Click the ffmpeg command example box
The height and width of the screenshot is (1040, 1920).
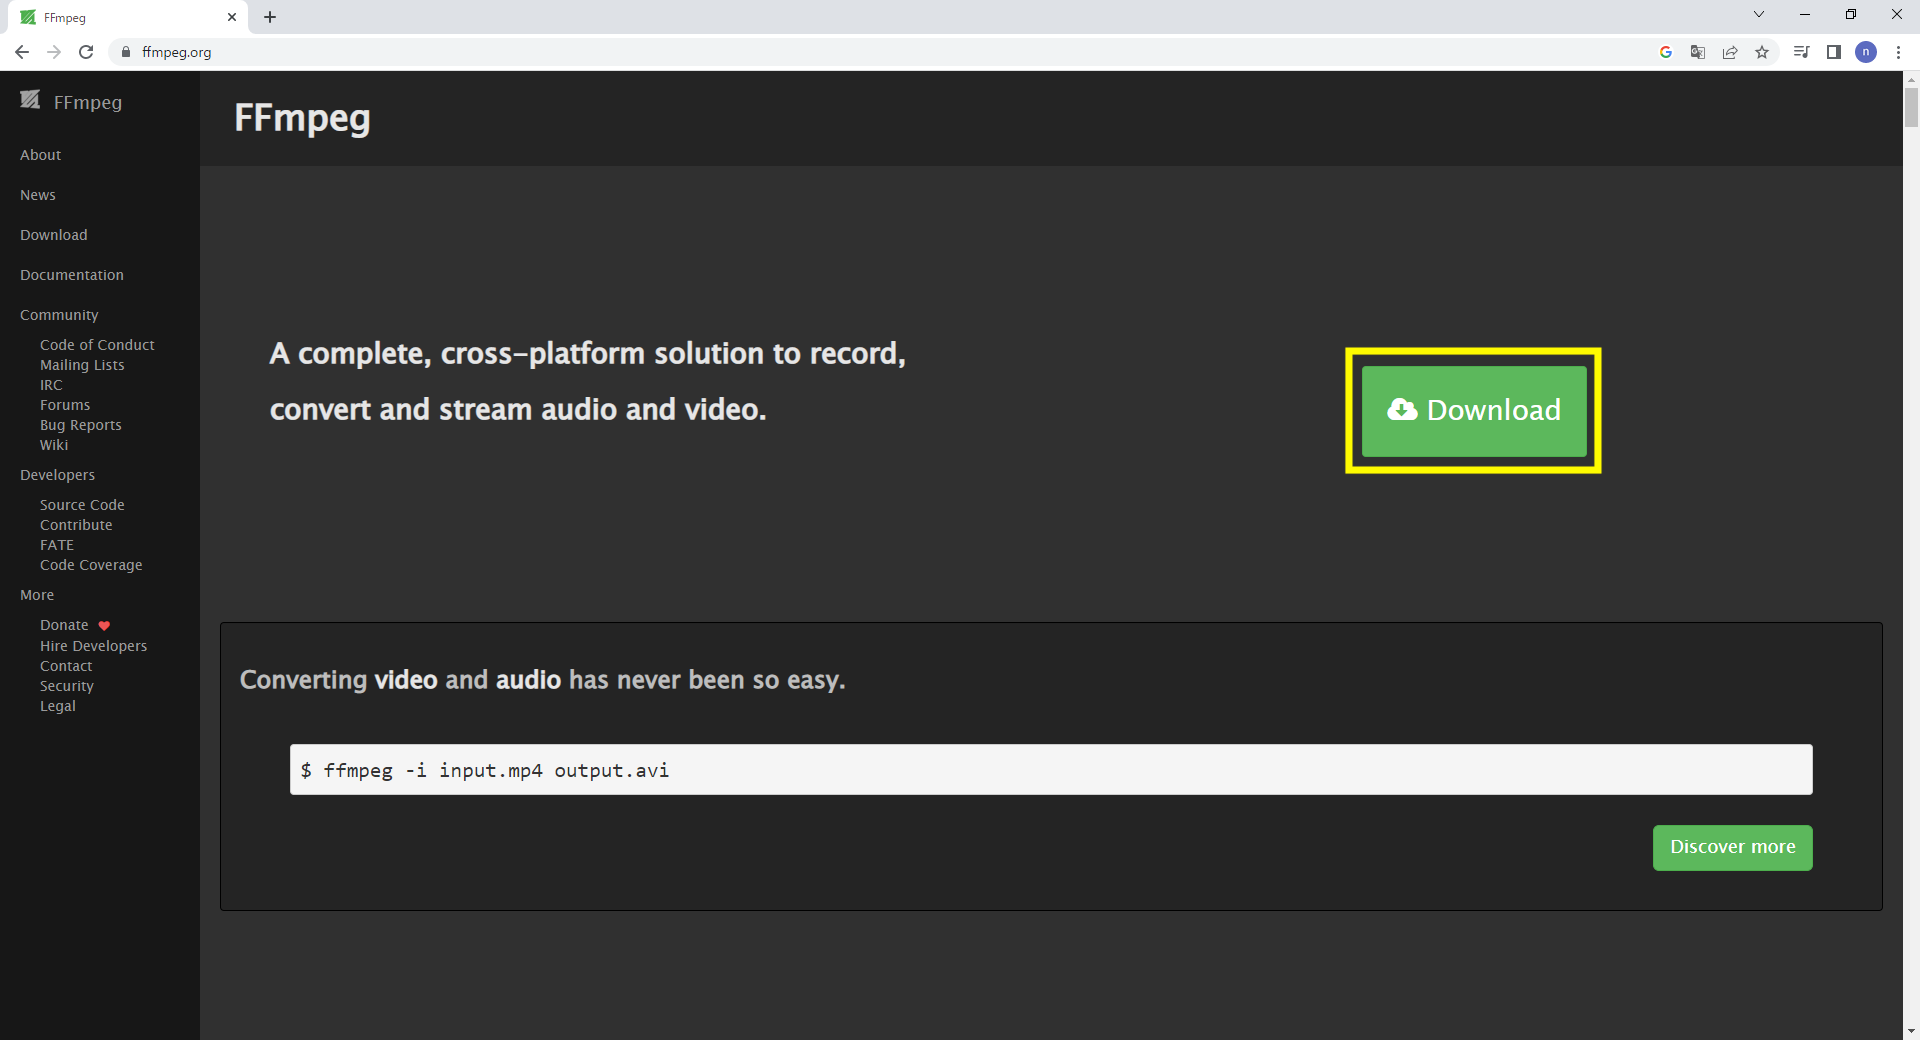click(x=1051, y=770)
